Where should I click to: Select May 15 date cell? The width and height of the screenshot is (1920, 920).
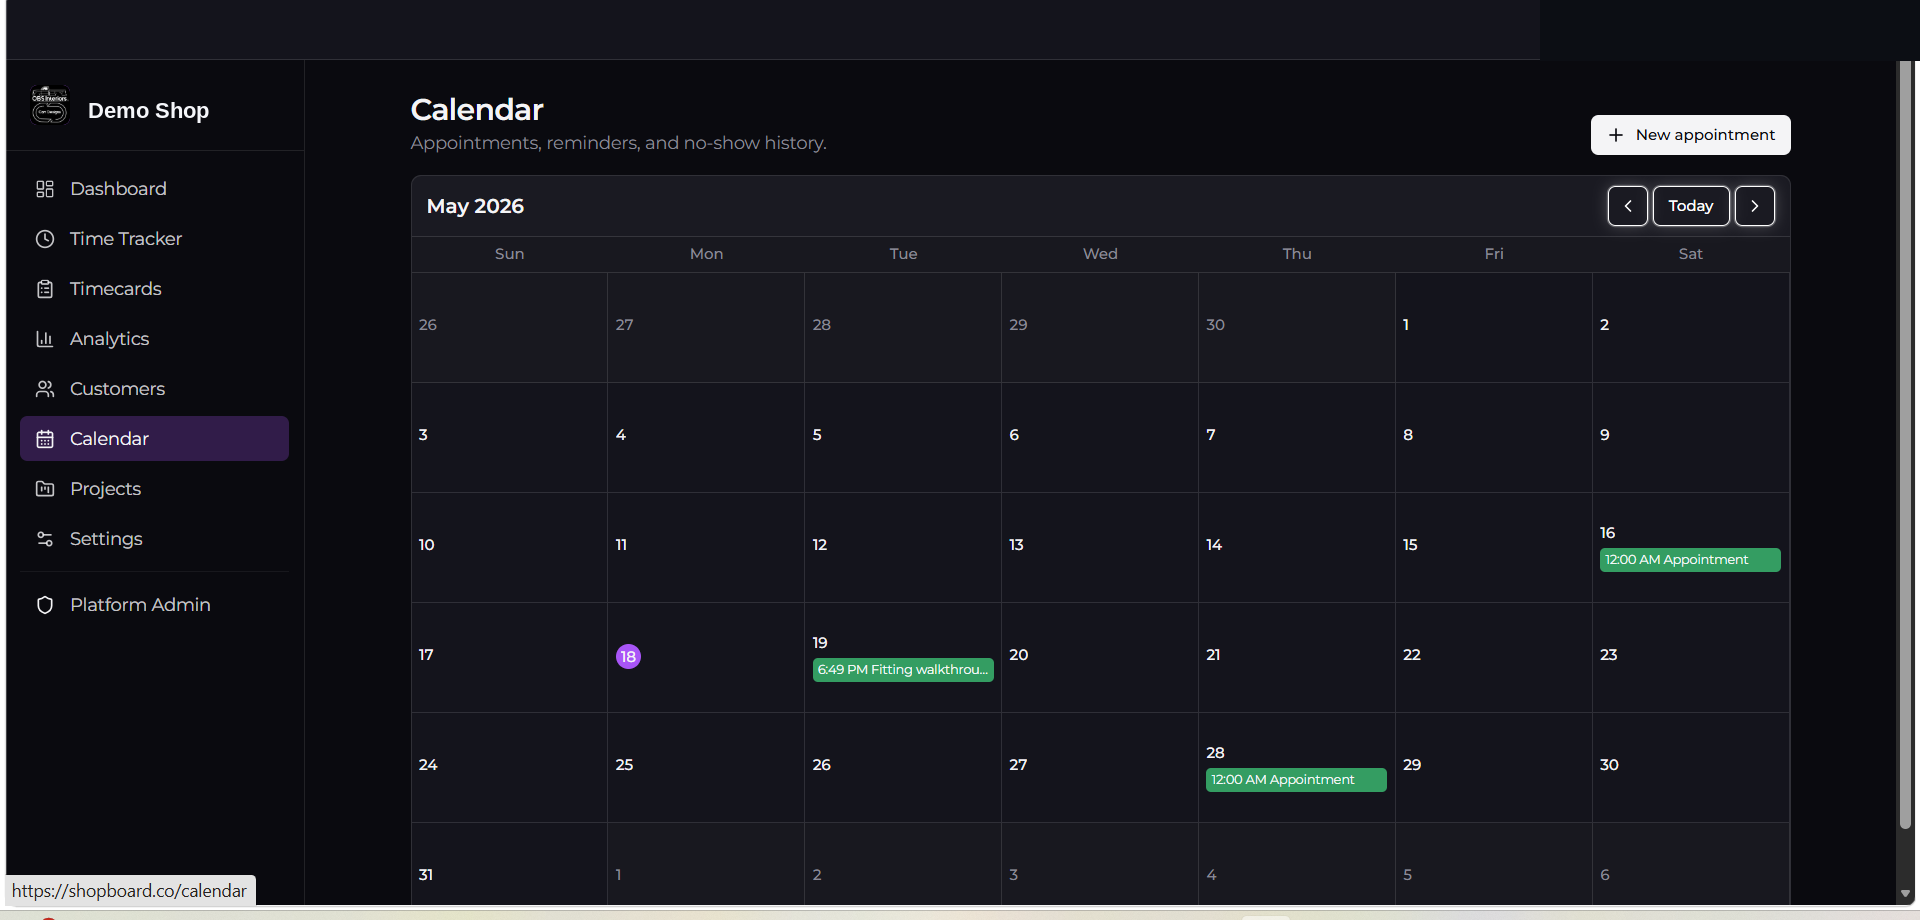click(1494, 548)
